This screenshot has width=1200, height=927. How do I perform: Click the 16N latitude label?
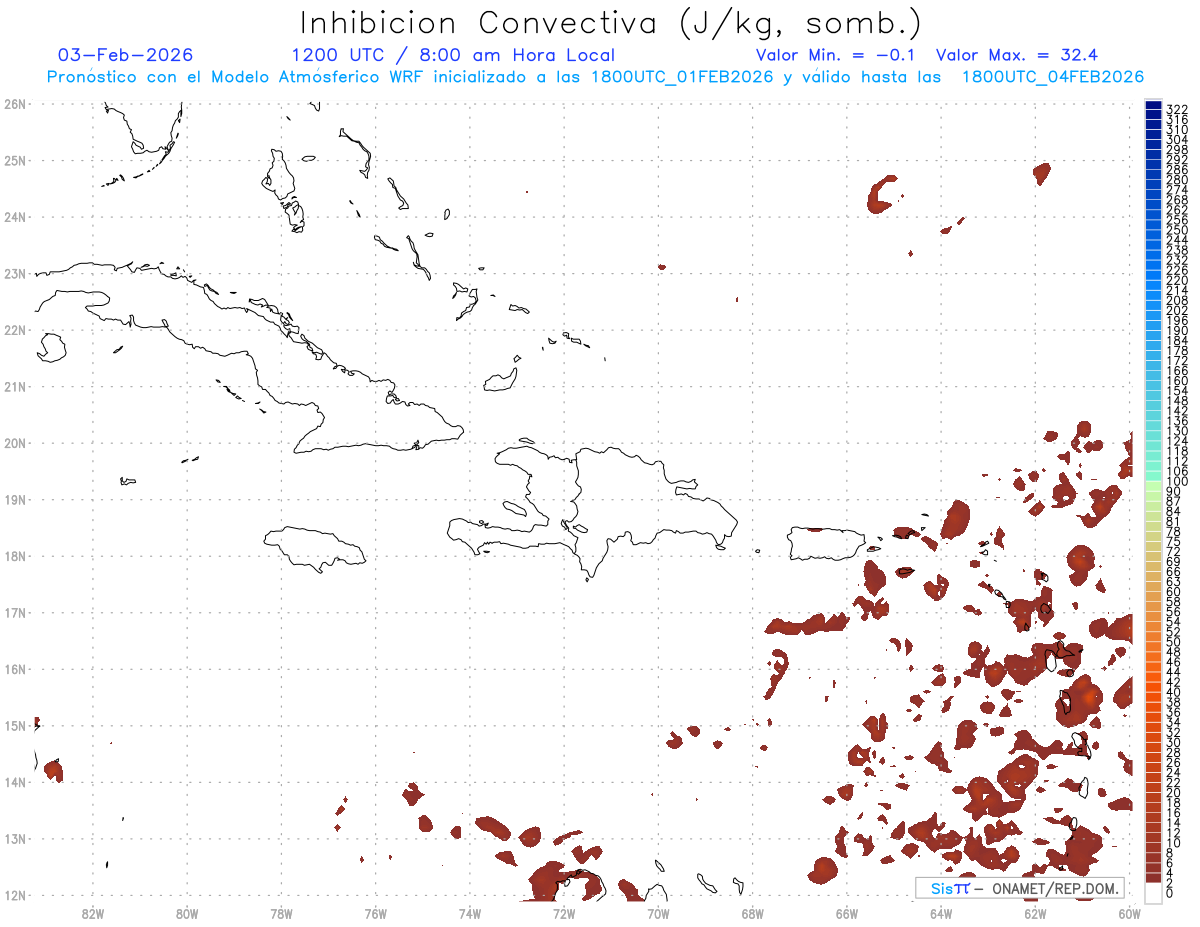(x=15, y=669)
